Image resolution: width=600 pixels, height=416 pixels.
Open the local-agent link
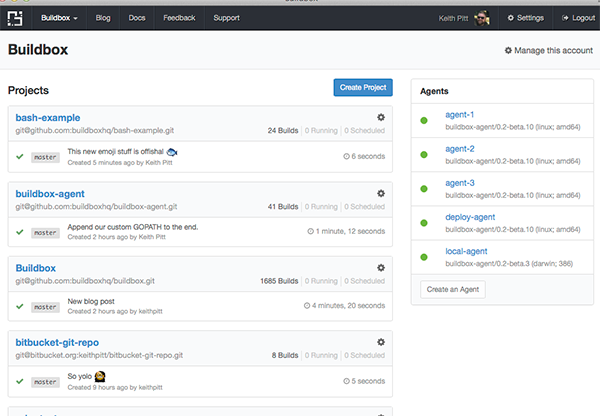(x=465, y=250)
